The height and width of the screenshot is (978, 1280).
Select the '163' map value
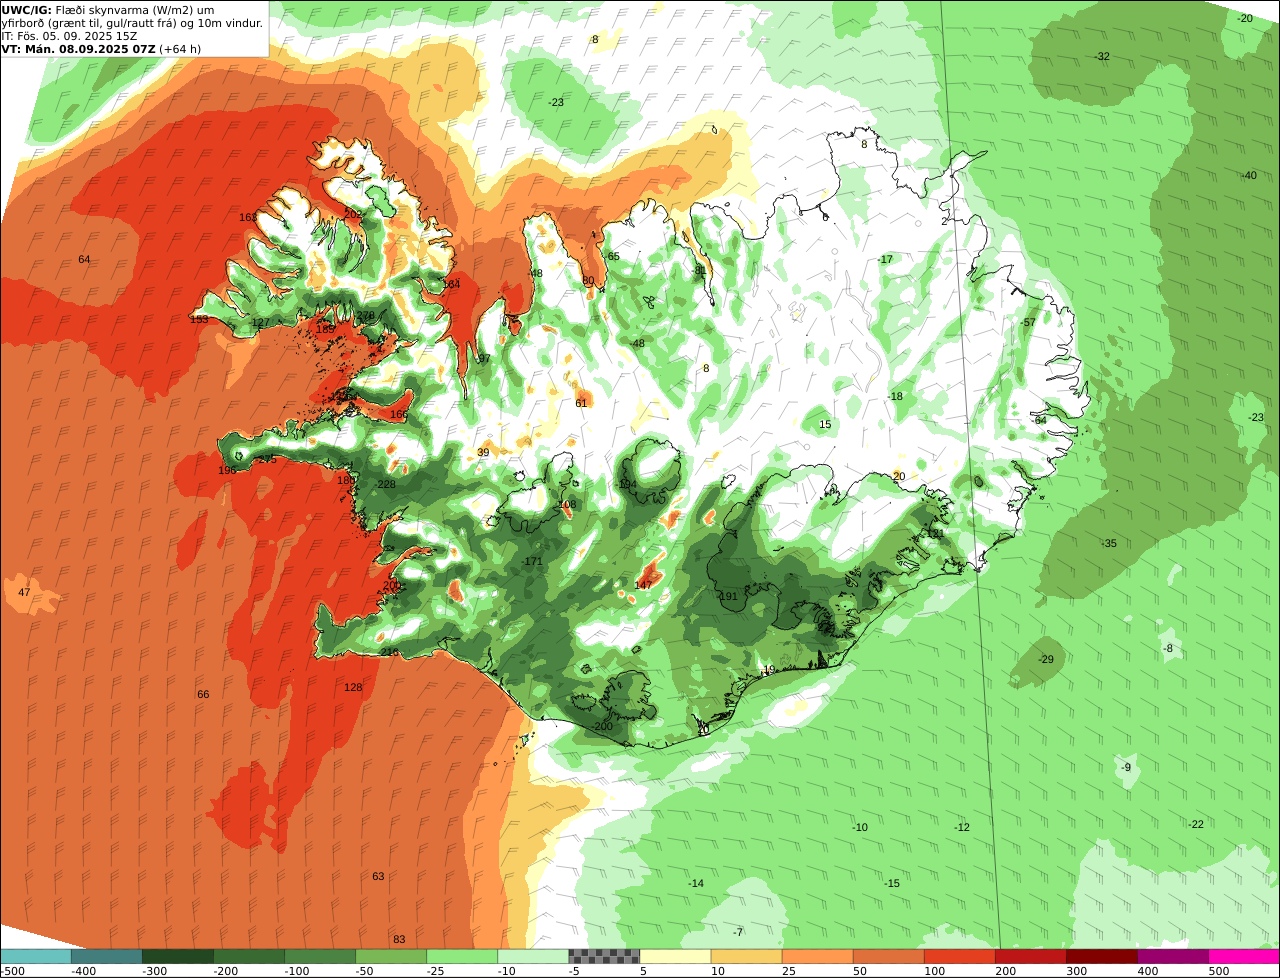click(x=248, y=218)
